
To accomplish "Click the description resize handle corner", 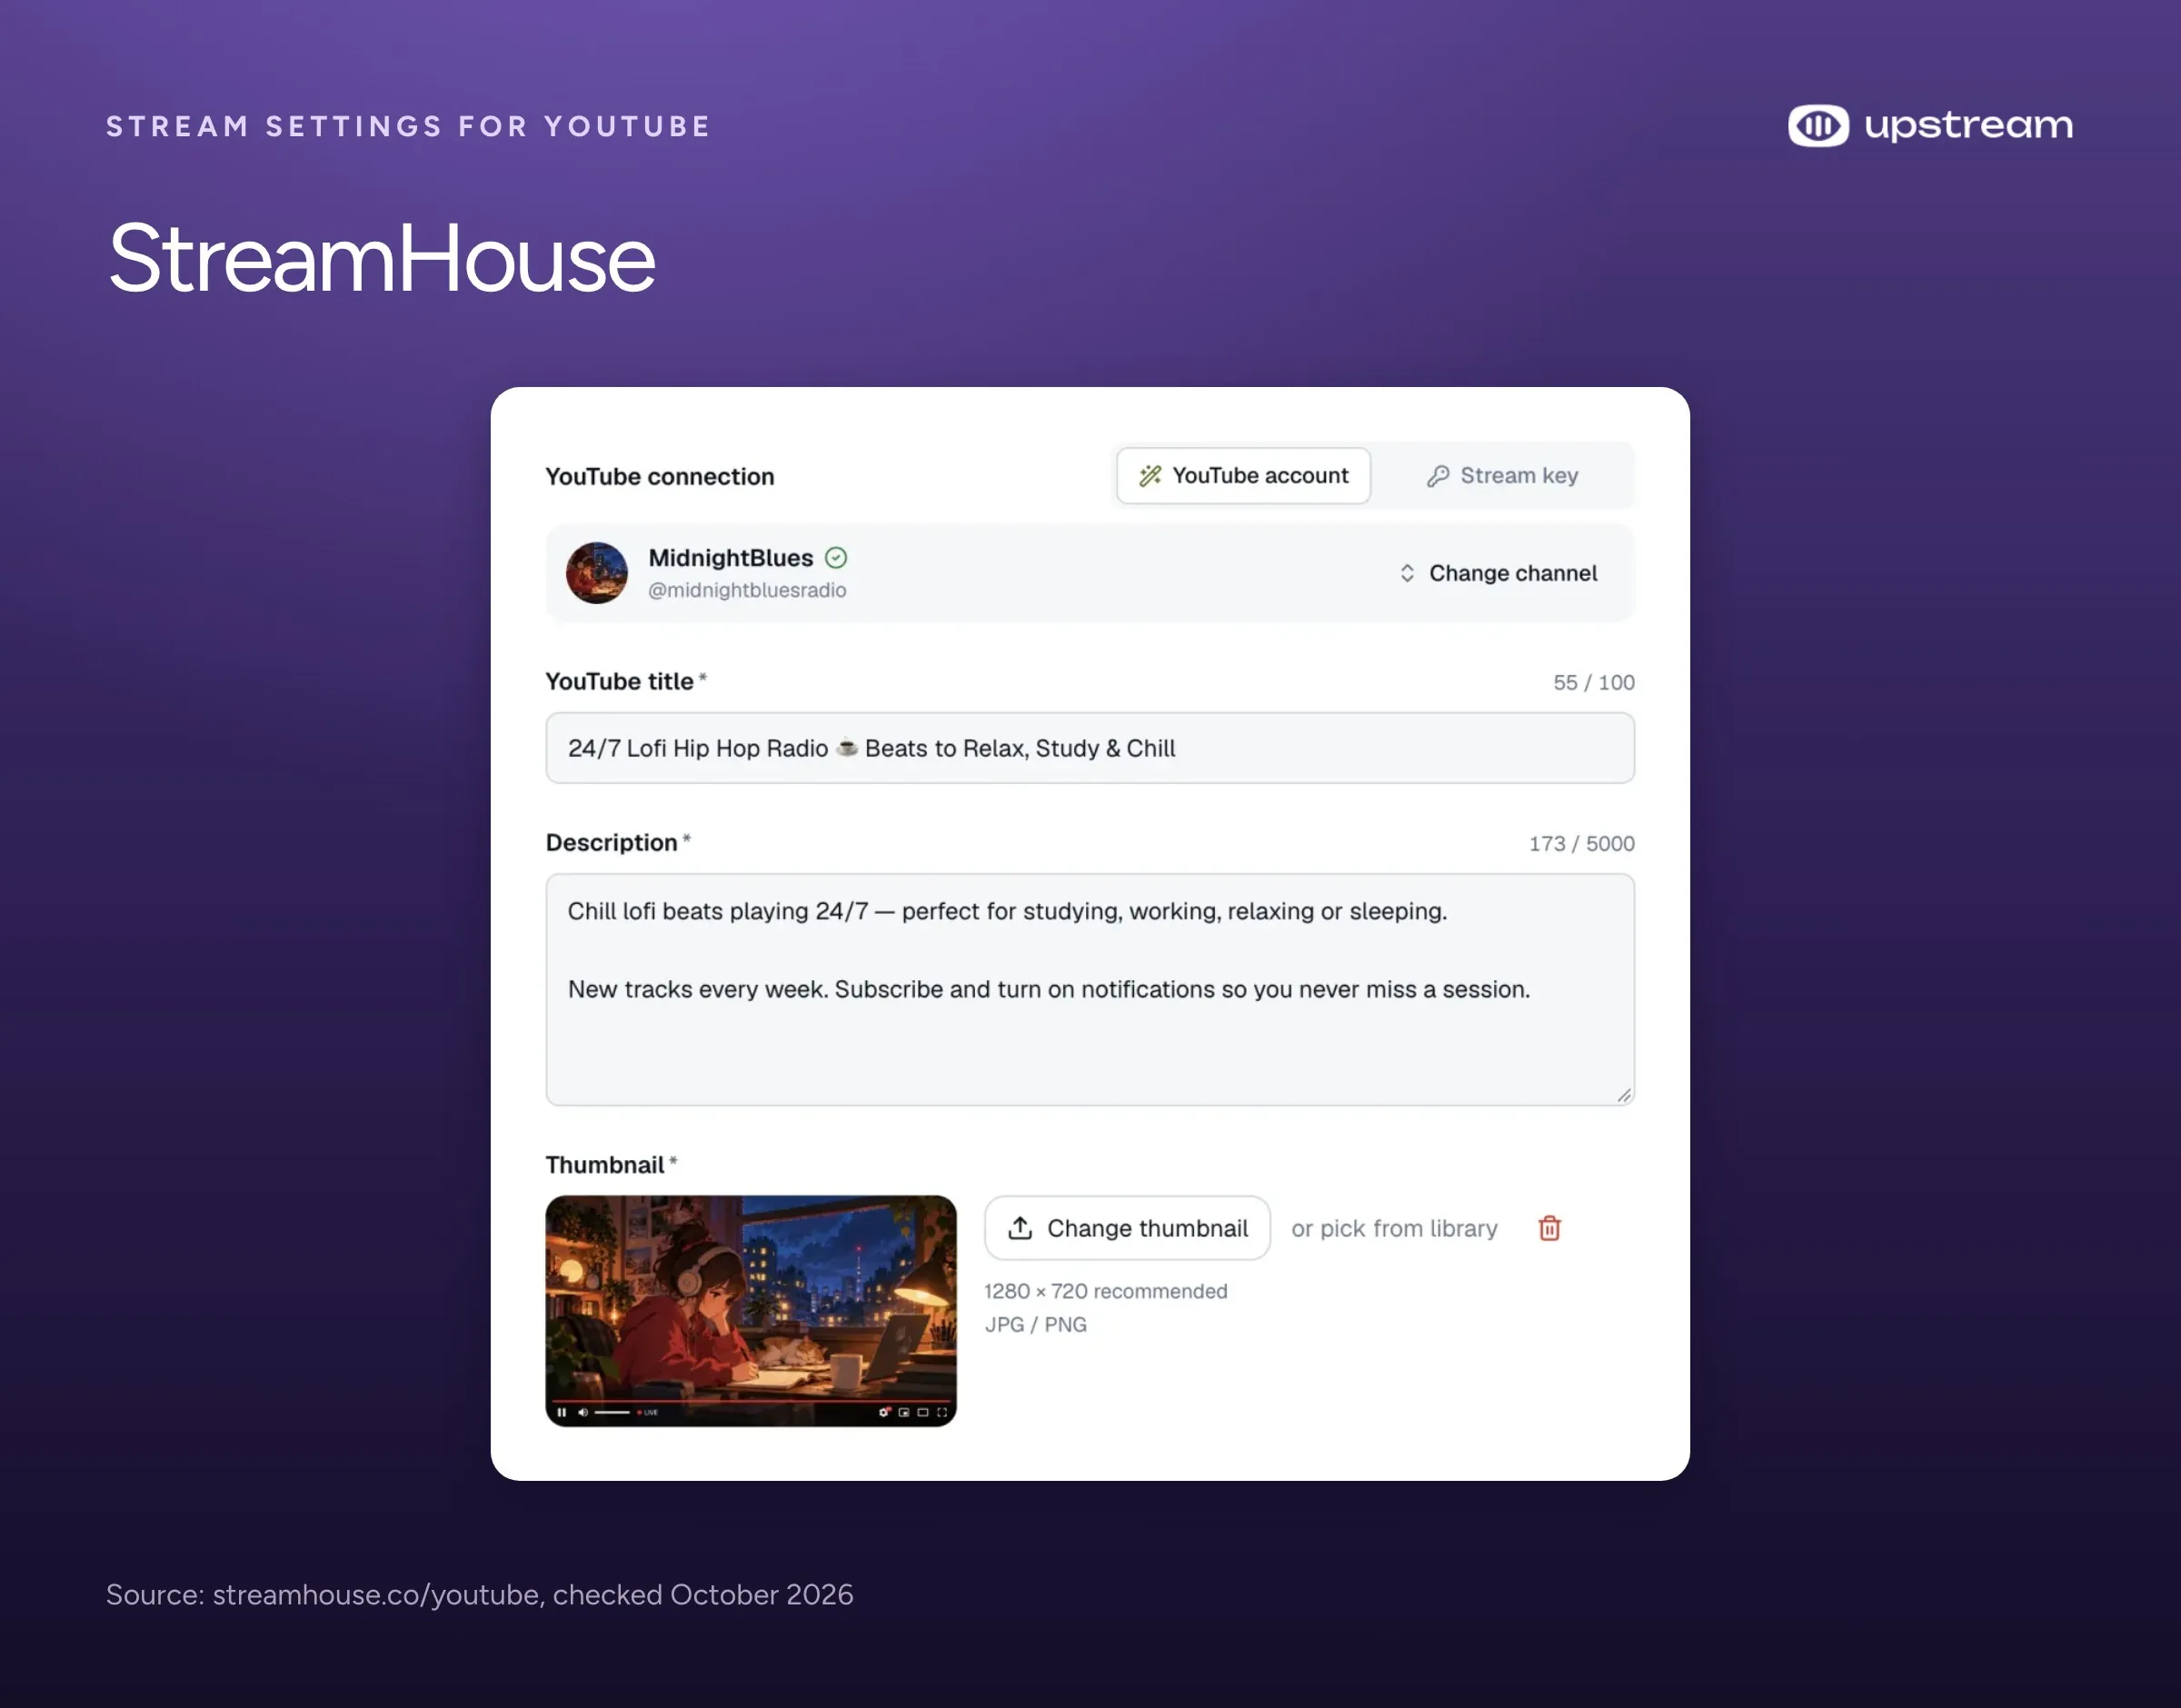I will click(1624, 1095).
